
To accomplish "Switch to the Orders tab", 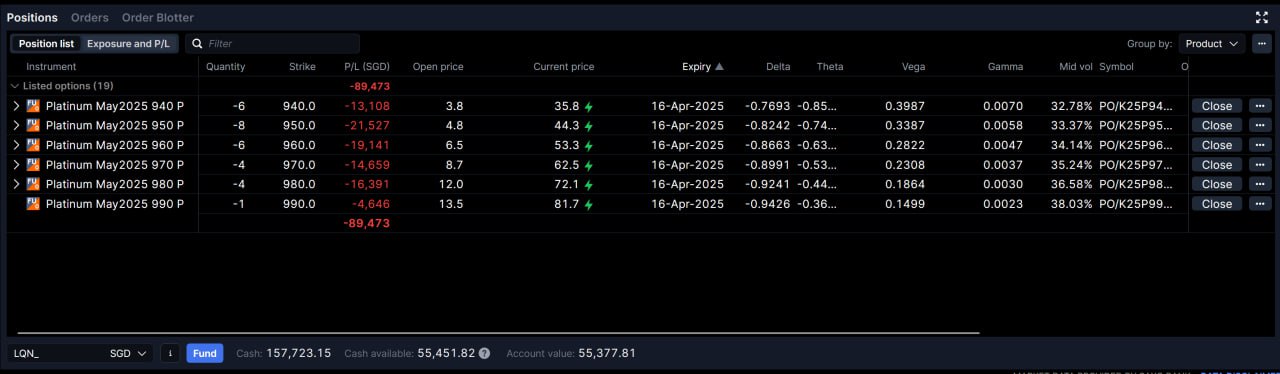I will pos(90,17).
